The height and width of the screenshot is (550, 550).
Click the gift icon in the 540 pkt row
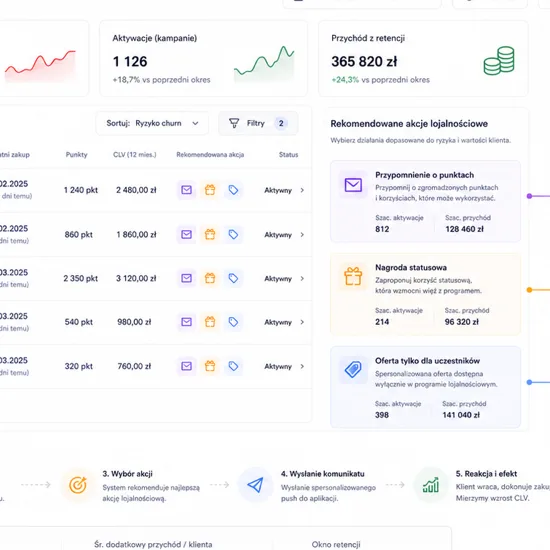pos(210,322)
